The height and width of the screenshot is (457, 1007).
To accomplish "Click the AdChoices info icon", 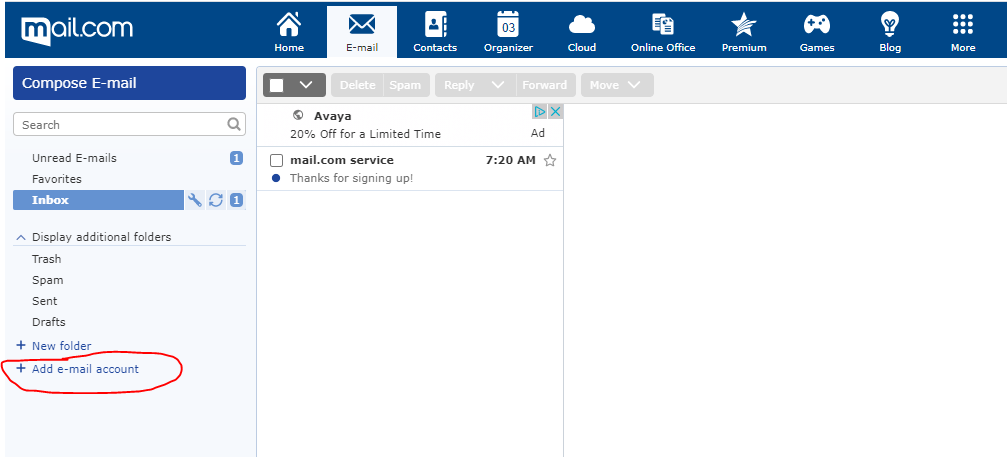I will point(540,112).
